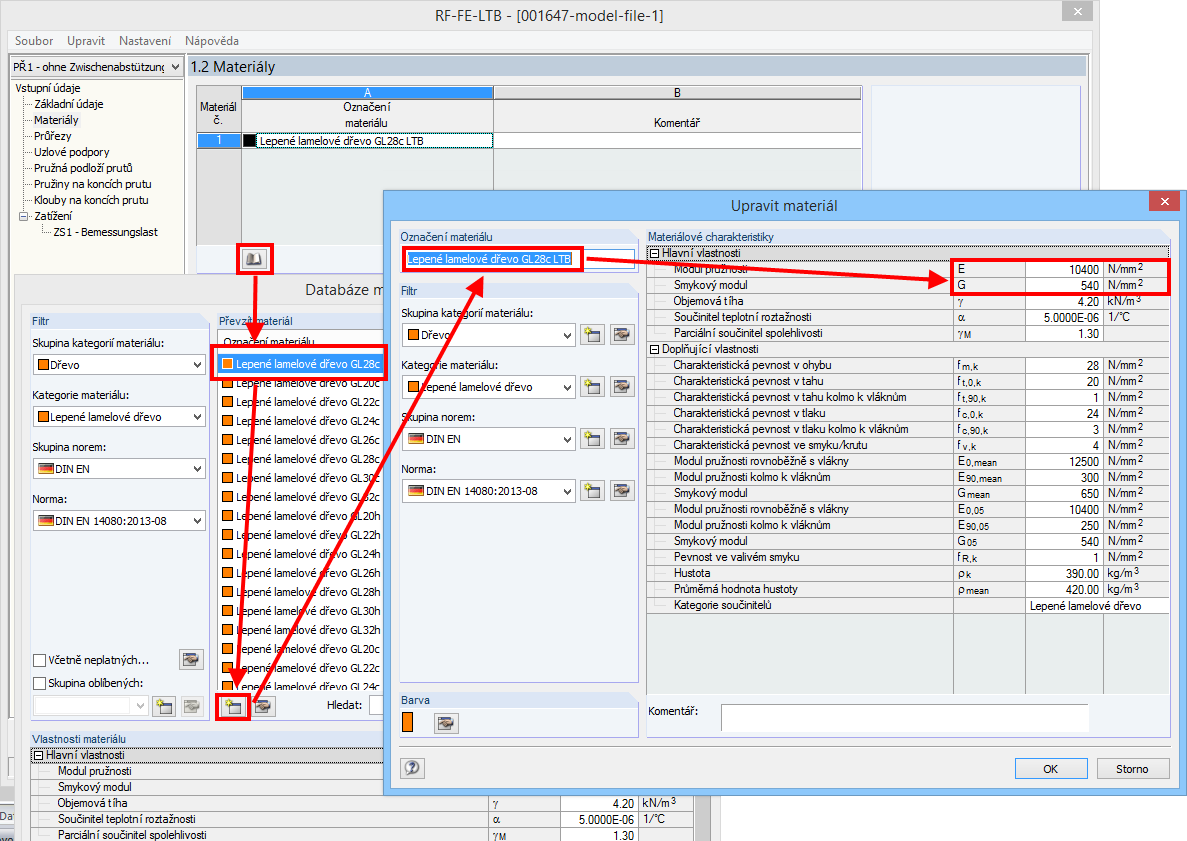The height and width of the screenshot is (841, 1187).
Task: Click edit icon beside Skupina norem in Upravit materiál
Action: [x=622, y=438]
